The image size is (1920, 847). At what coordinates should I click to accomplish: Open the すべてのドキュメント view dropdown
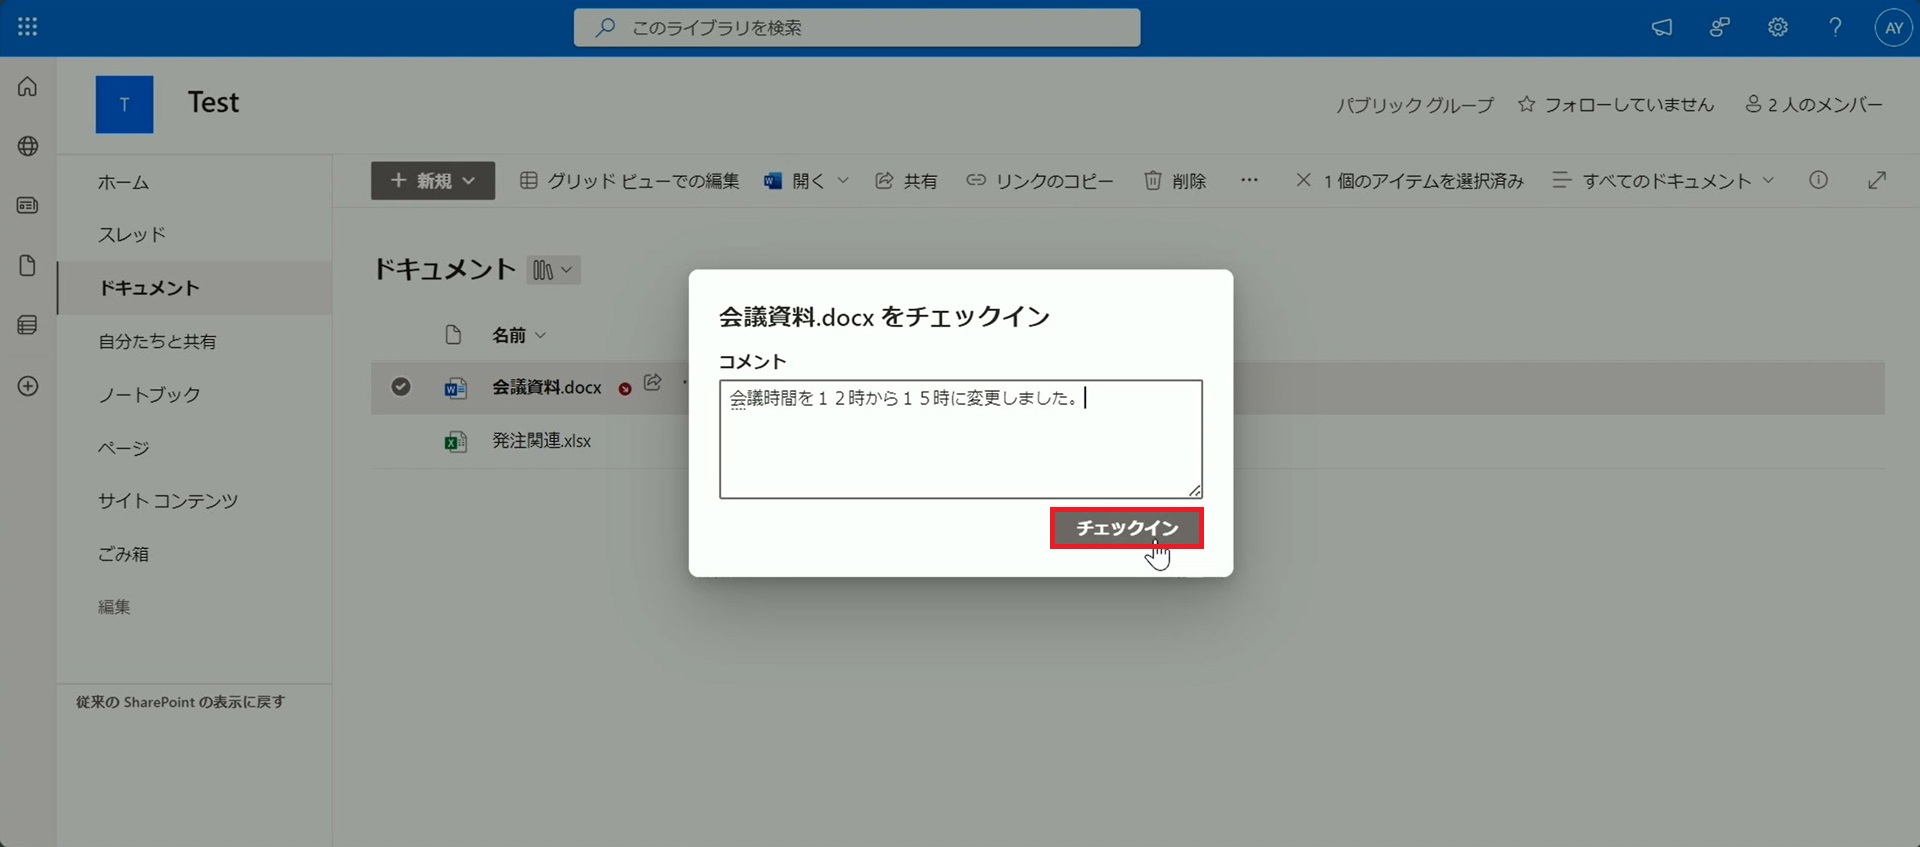(1664, 181)
